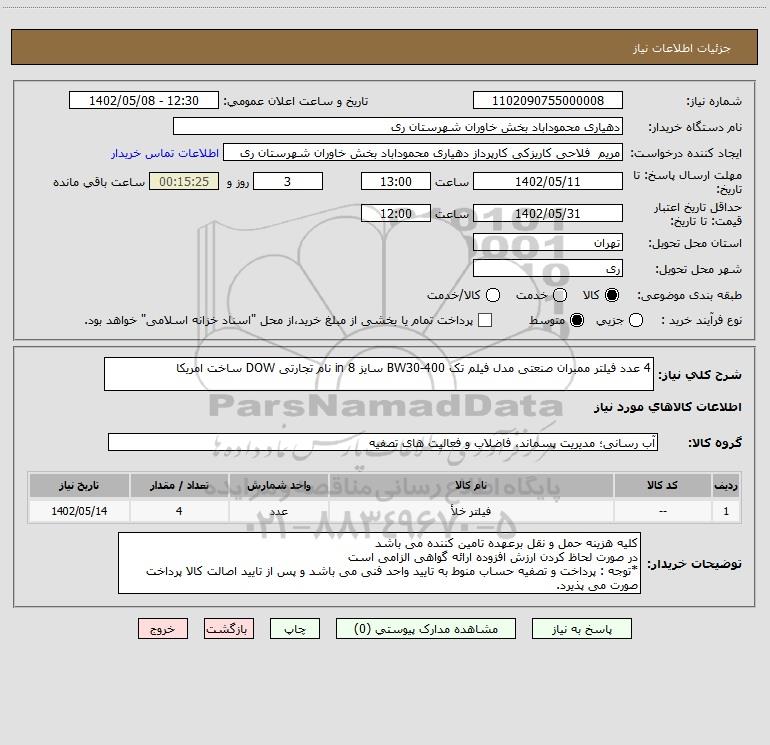Click the اطلاعات کالاهای مورد نیاز section heading

[x=668, y=407]
